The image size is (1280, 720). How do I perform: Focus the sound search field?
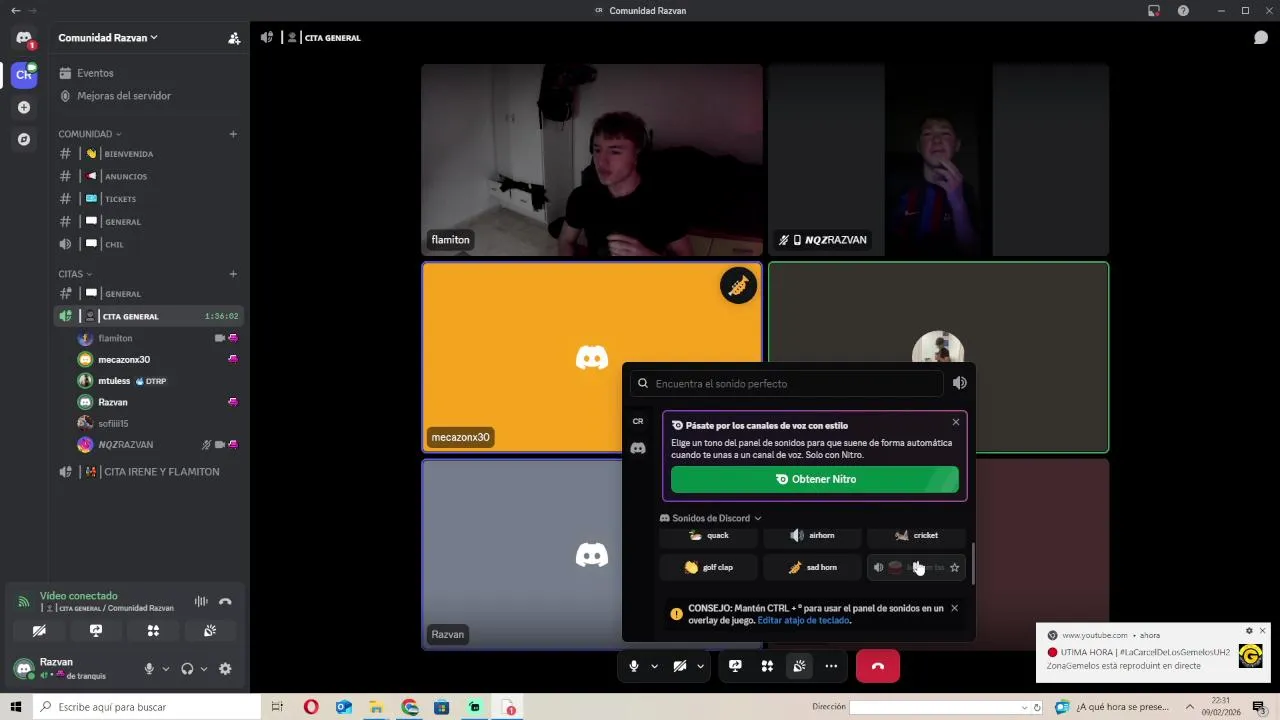point(787,383)
